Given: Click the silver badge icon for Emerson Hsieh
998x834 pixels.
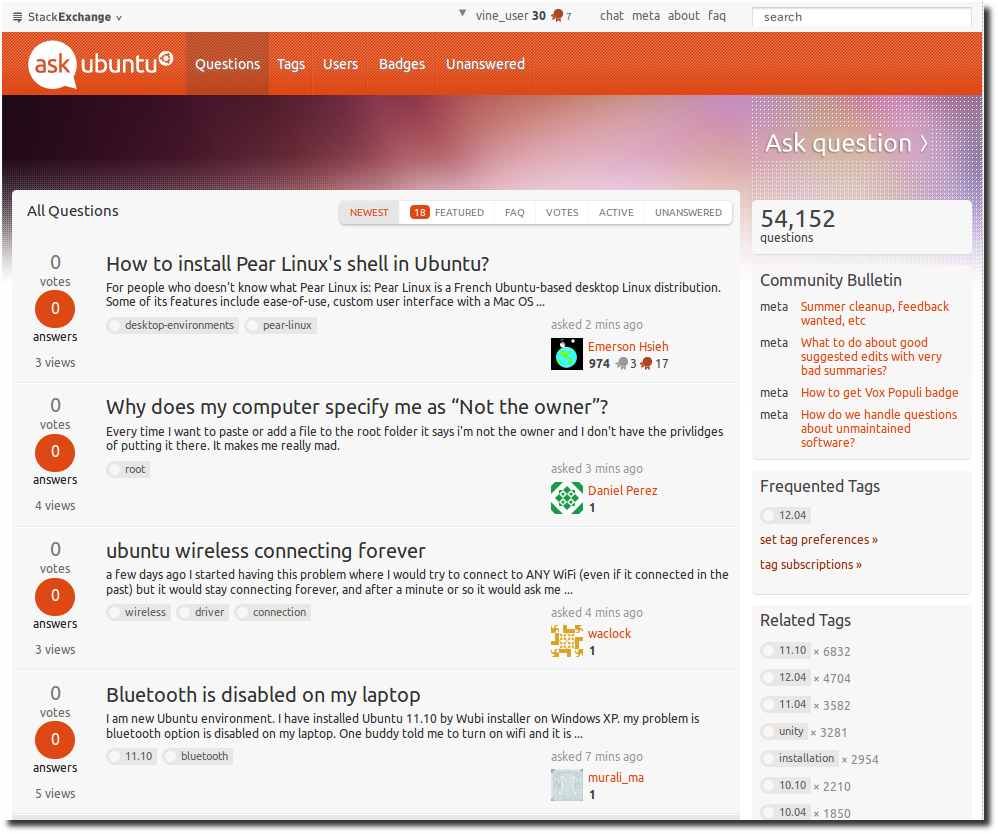Looking at the screenshot, I should [x=622, y=364].
